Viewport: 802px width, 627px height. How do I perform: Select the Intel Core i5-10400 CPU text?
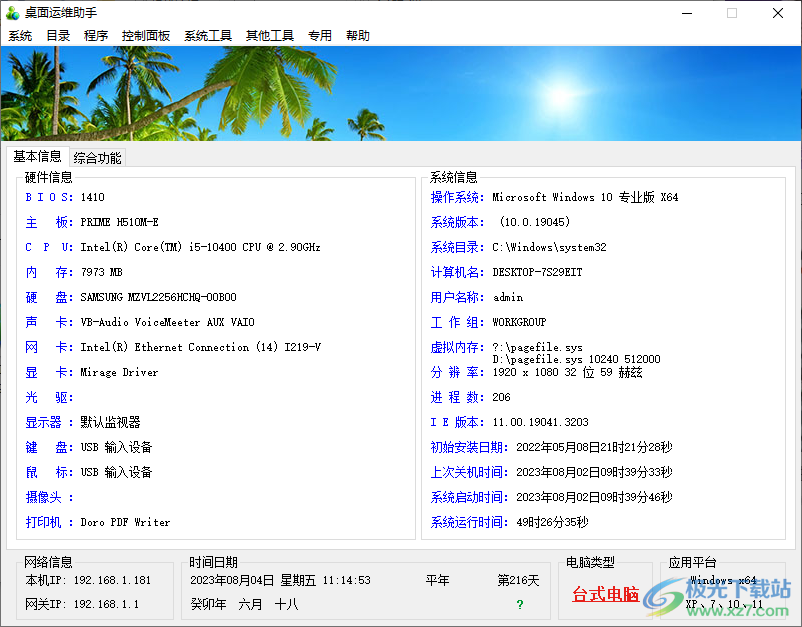(x=200, y=247)
